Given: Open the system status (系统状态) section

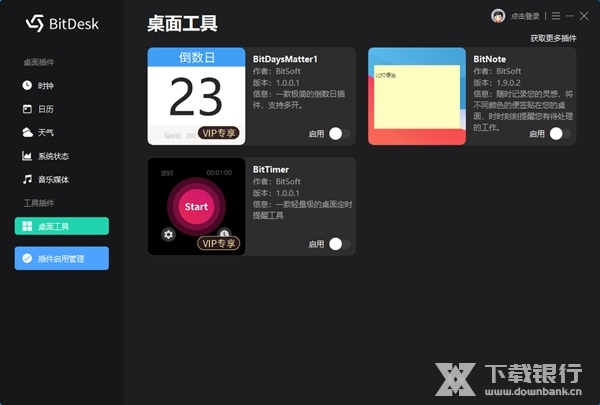Looking at the screenshot, I should pos(46,156).
